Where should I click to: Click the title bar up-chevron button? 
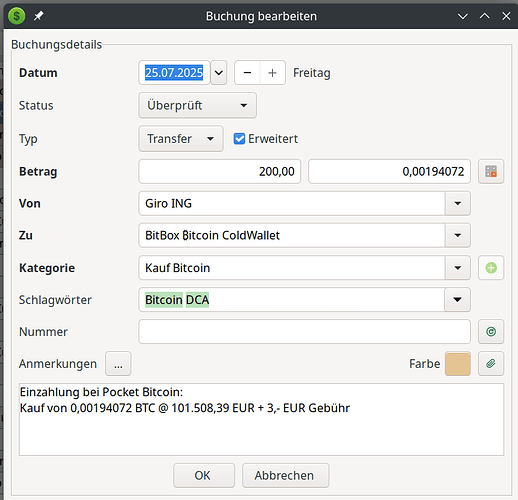tap(484, 16)
